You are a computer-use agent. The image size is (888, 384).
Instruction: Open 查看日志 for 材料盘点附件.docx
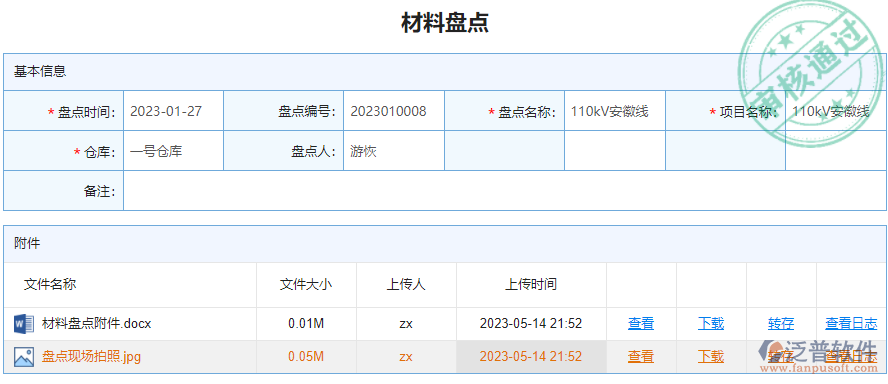851,324
